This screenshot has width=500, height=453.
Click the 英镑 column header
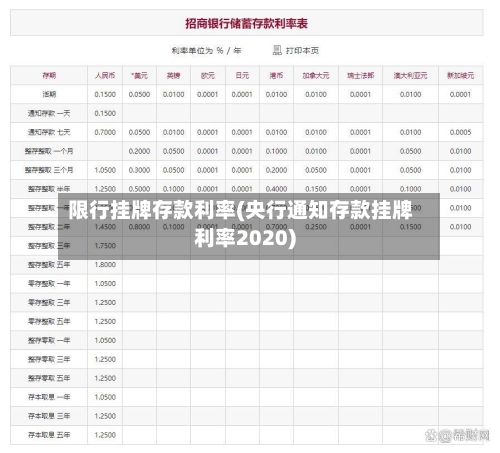[x=173, y=76]
